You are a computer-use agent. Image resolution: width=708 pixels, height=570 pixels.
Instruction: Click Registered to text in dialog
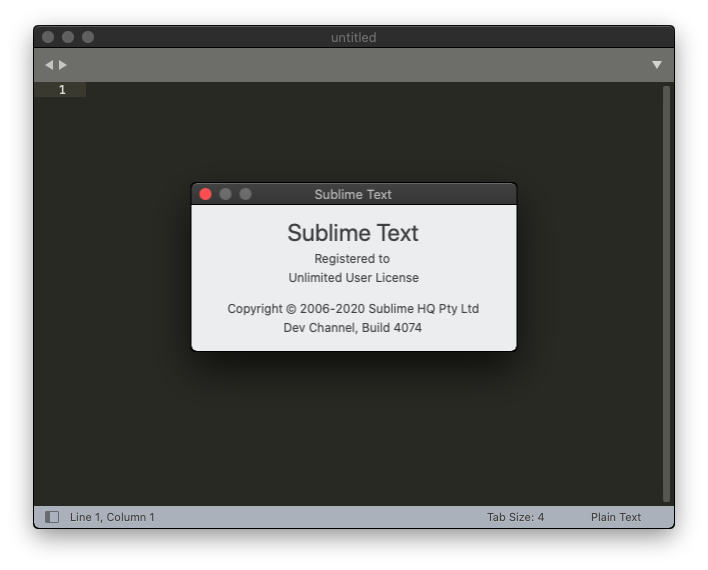(352, 258)
